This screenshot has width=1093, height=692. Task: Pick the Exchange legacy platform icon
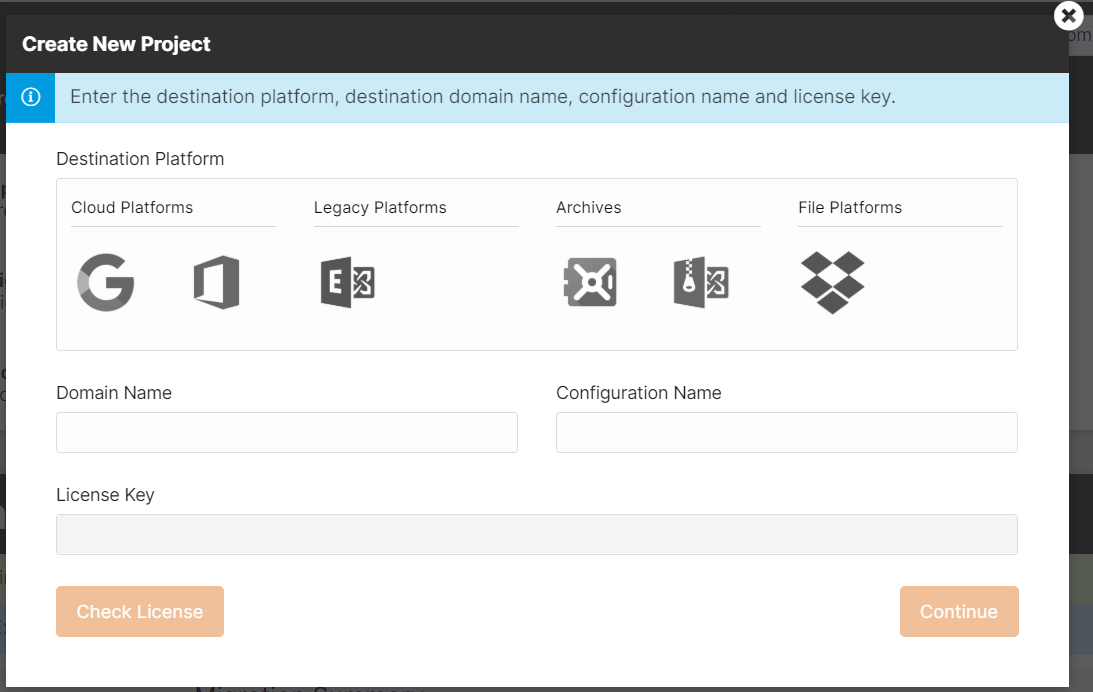348,282
